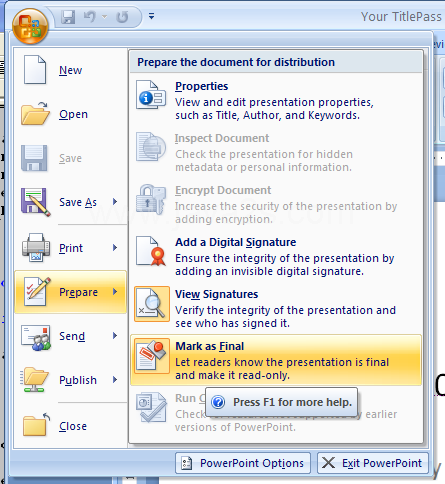Click the Save As disk-with-pencil icon
Image resolution: width=445 pixels, height=484 pixels.
[x=35, y=202]
